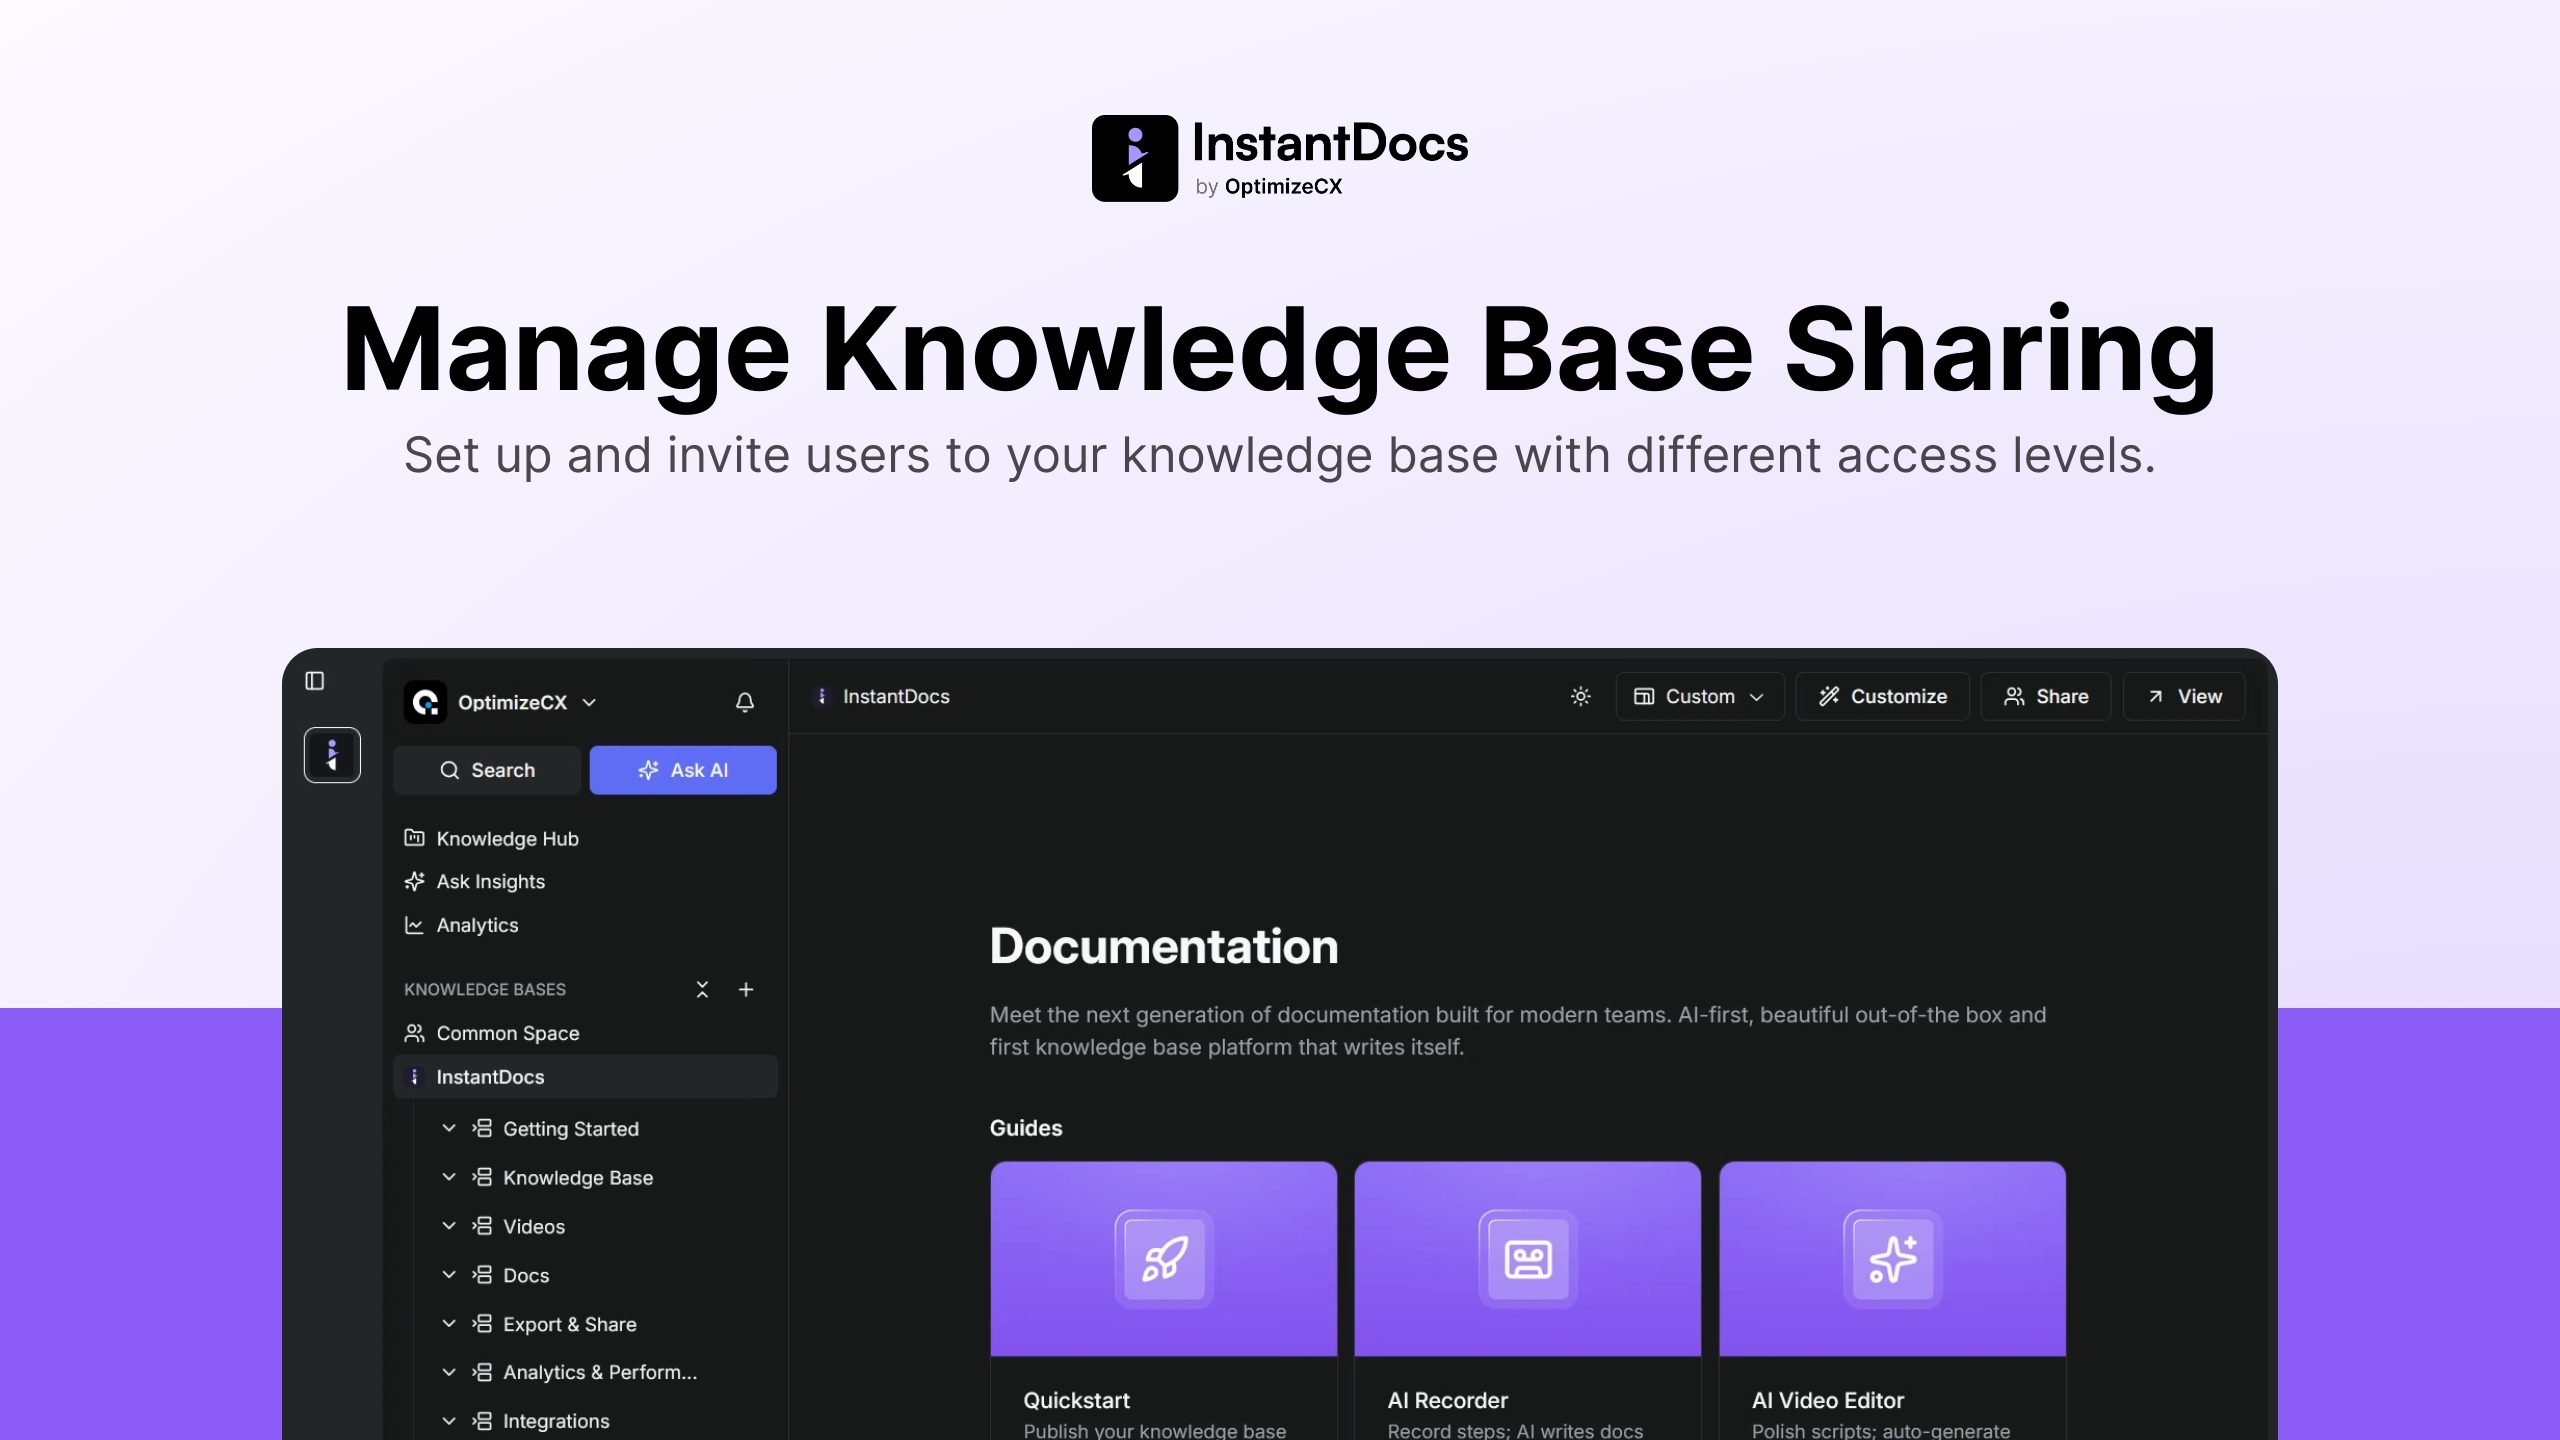Image resolution: width=2560 pixels, height=1440 pixels.
Task: Open the OptimizeCX workspace dropdown
Action: (x=589, y=702)
